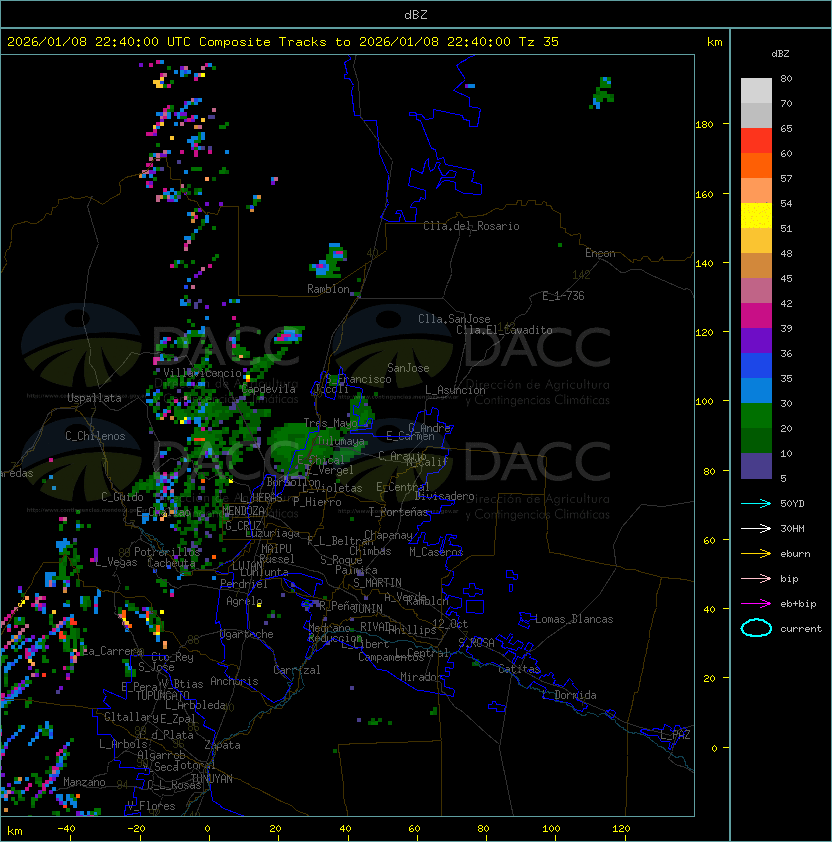Click the Potrerillos map label

(167, 552)
